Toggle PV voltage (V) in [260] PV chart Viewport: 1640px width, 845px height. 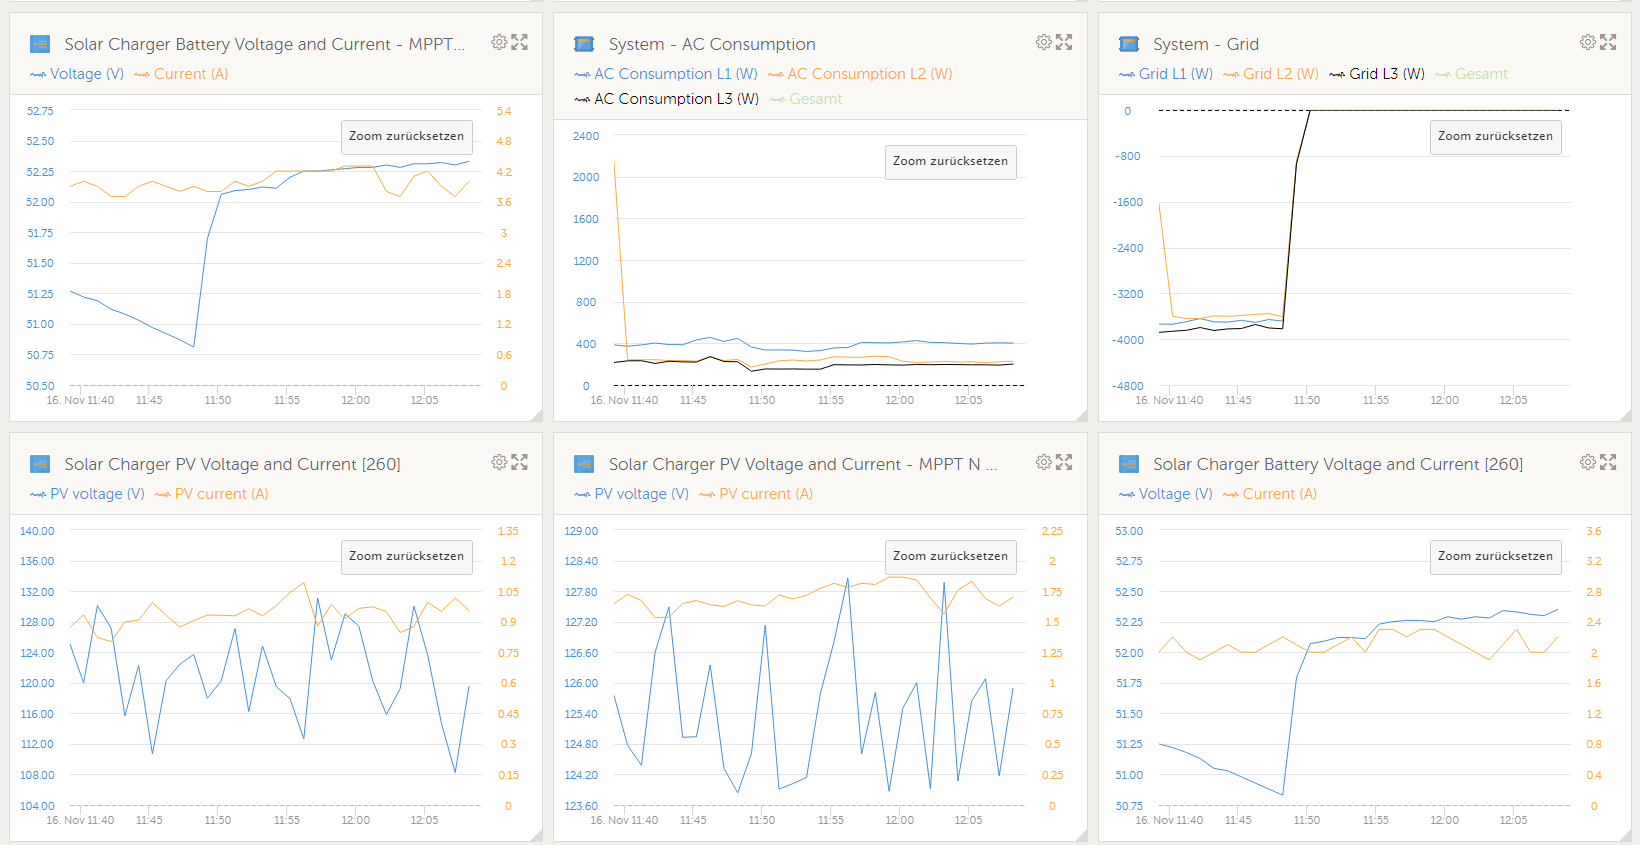tap(88, 494)
